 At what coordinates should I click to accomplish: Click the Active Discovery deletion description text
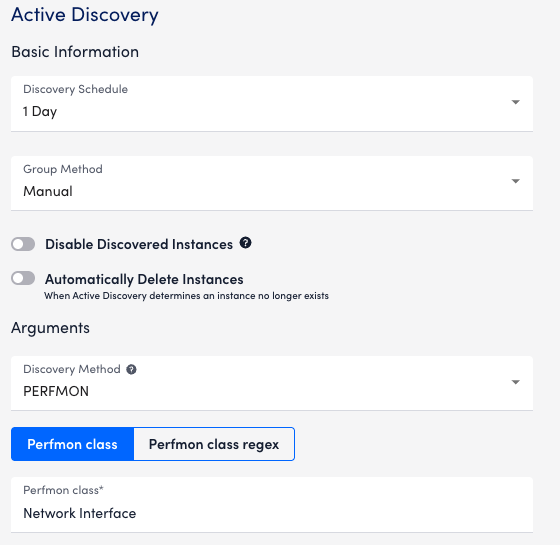(x=186, y=296)
